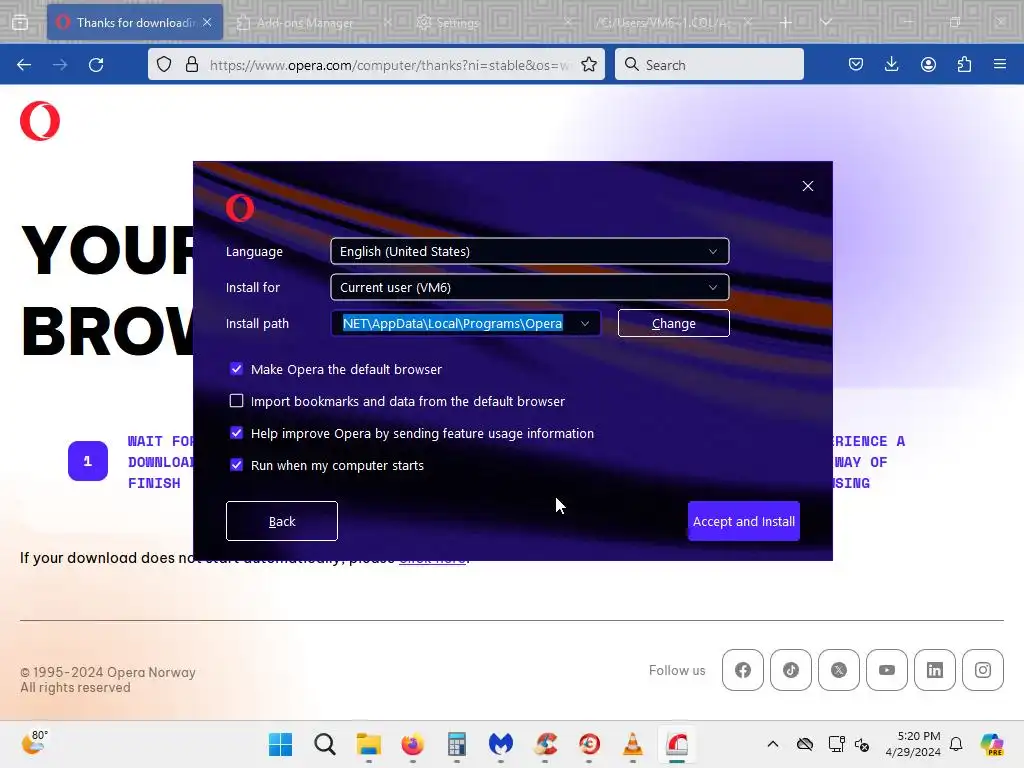1024x768 pixels.
Task: List all tabs with the chevron icon
Action: pos(825,23)
